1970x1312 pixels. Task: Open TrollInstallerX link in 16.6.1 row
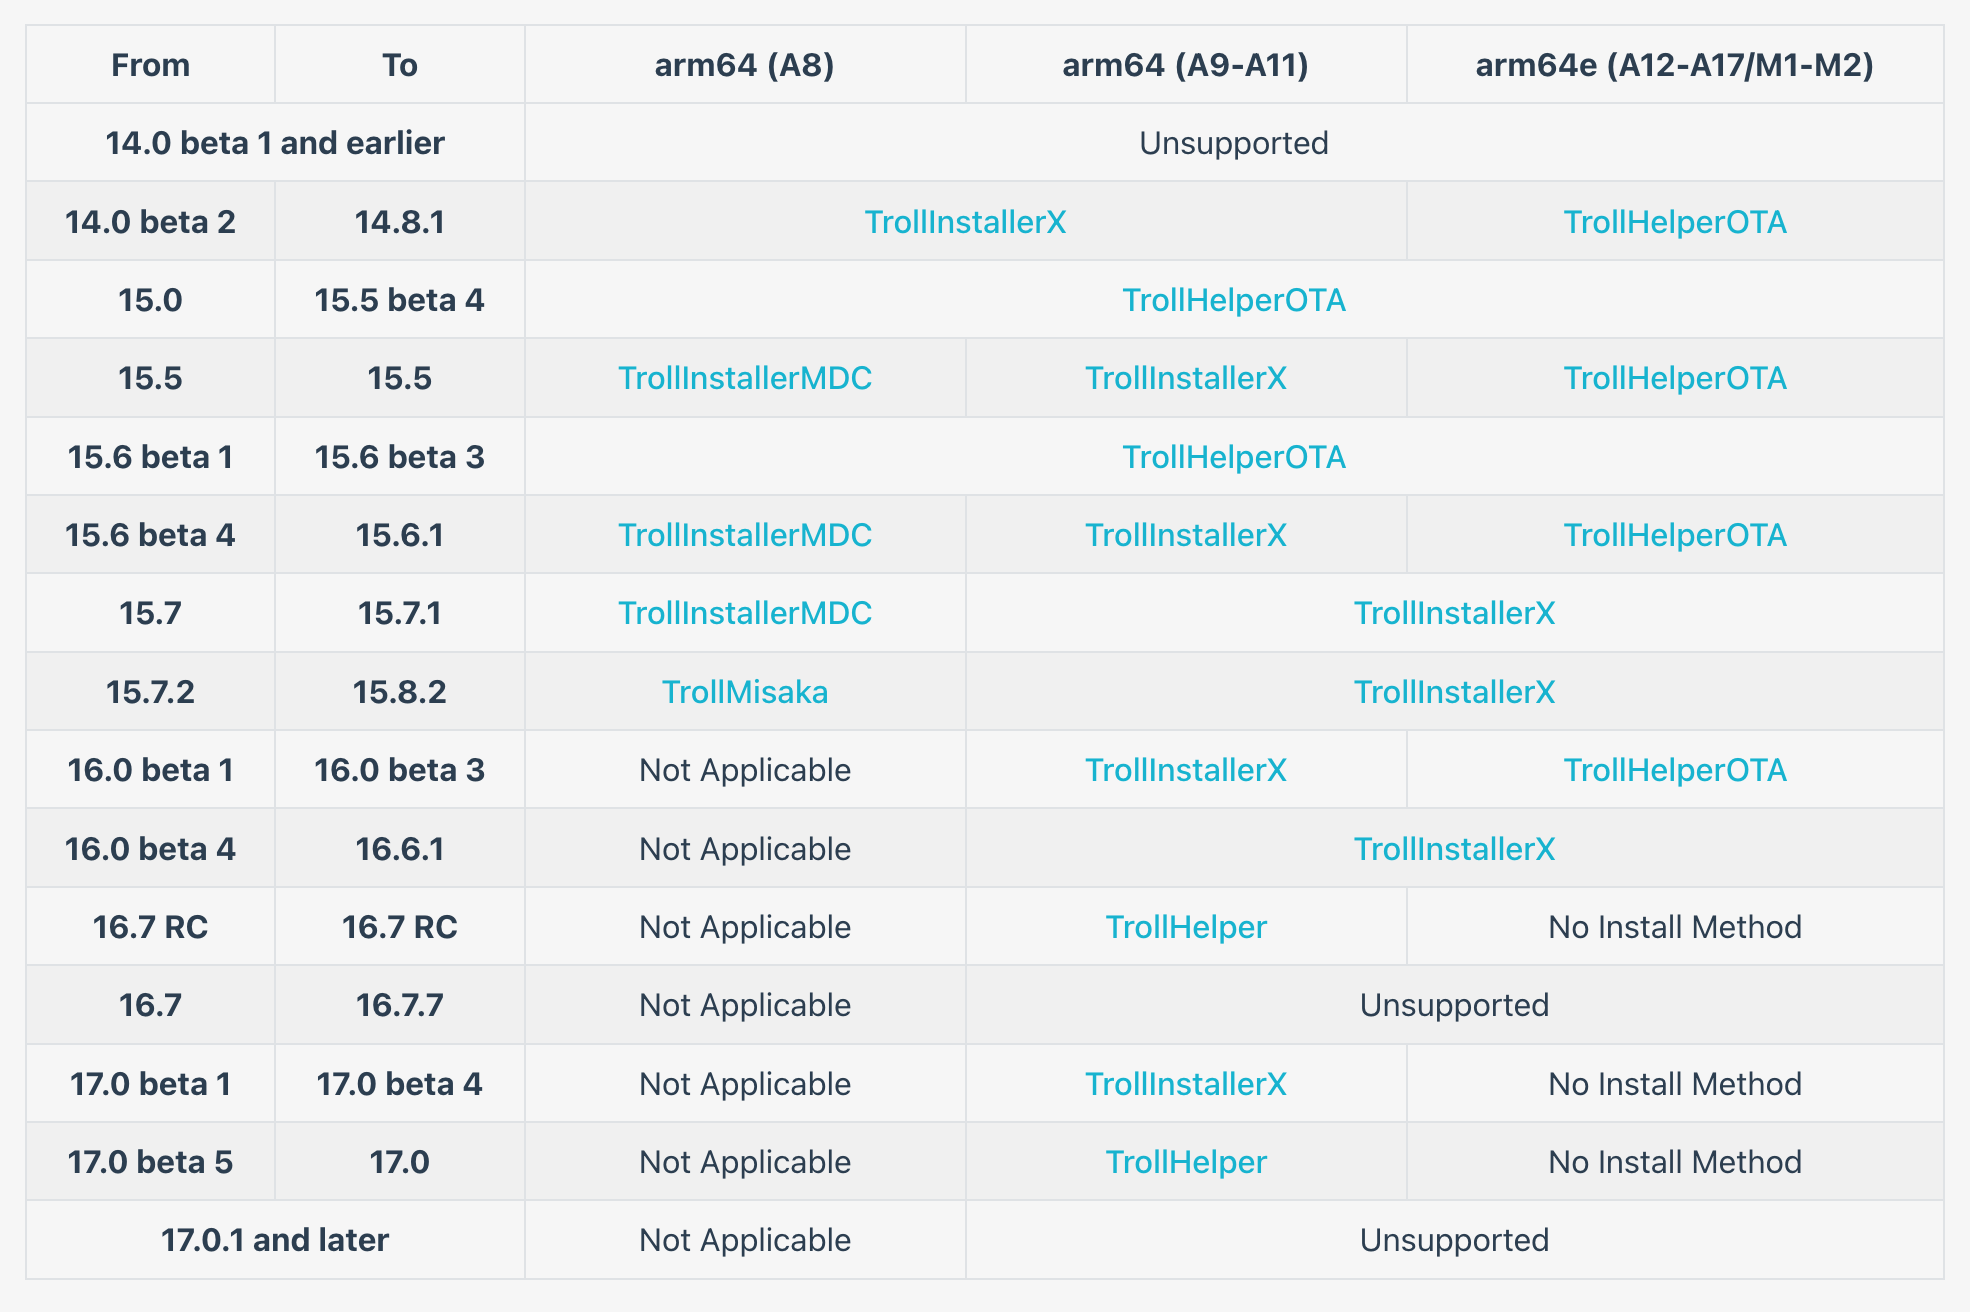(1455, 849)
